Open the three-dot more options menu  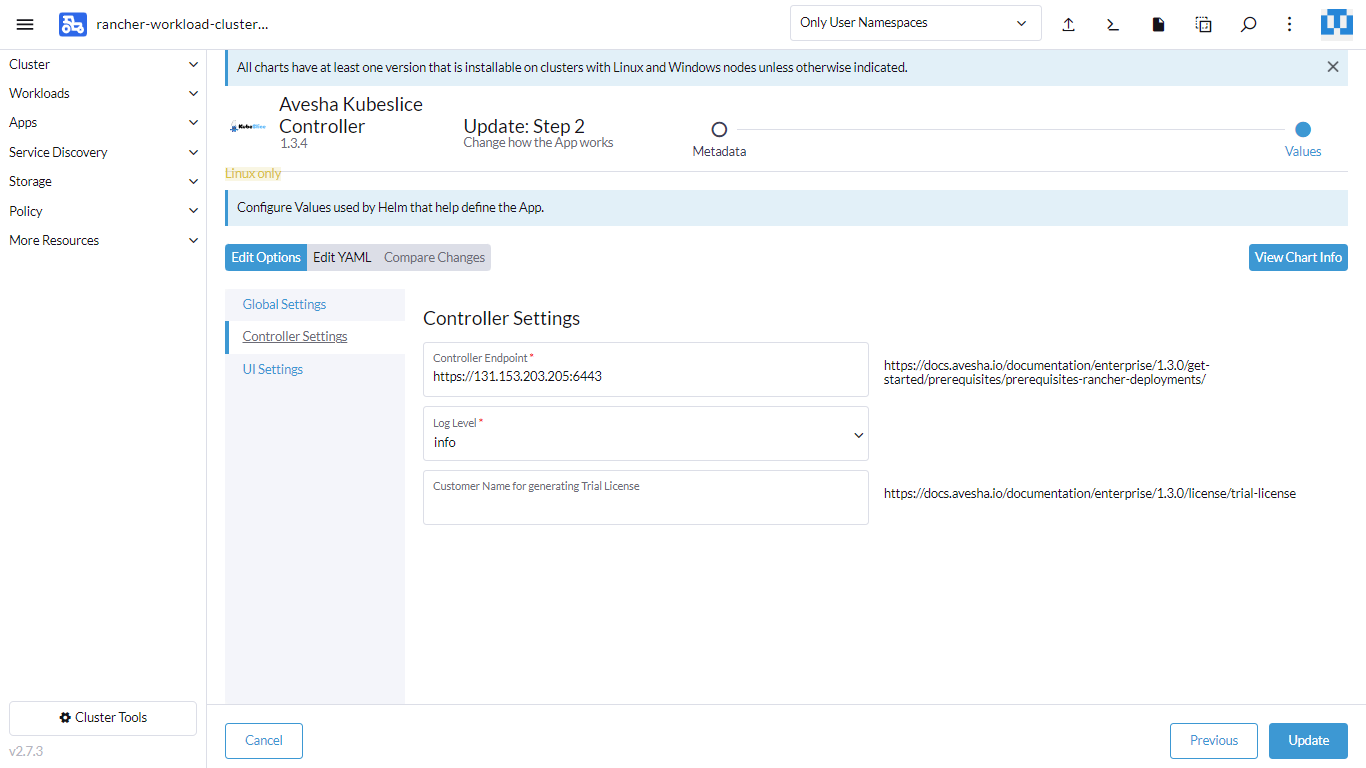pyautogui.click(x=1290, y=24)
